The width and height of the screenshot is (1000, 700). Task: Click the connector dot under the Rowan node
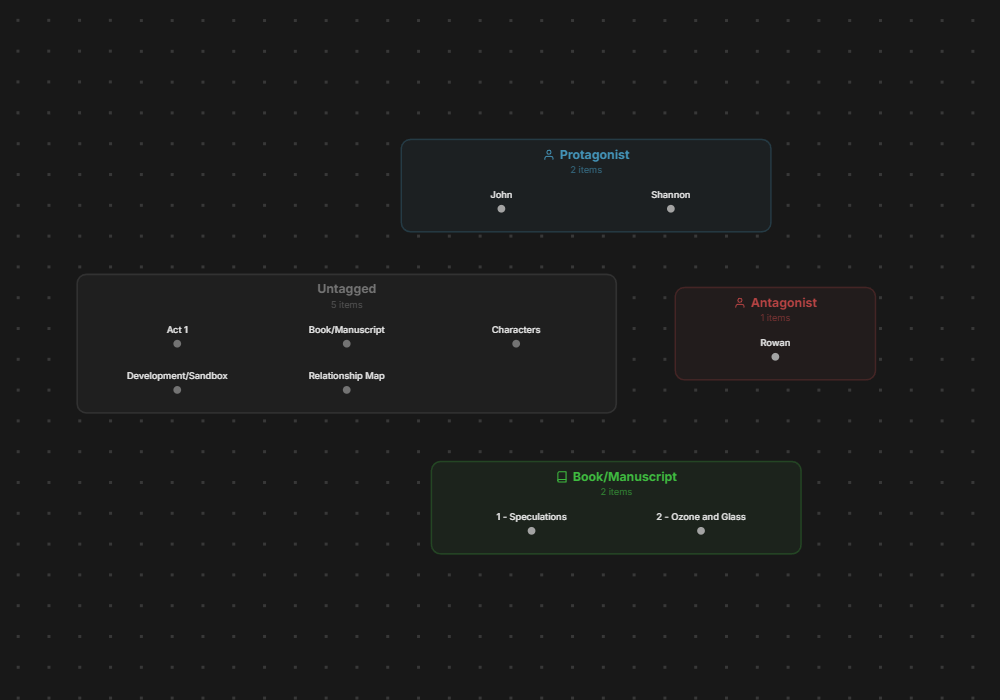click(x=775, y=356)
